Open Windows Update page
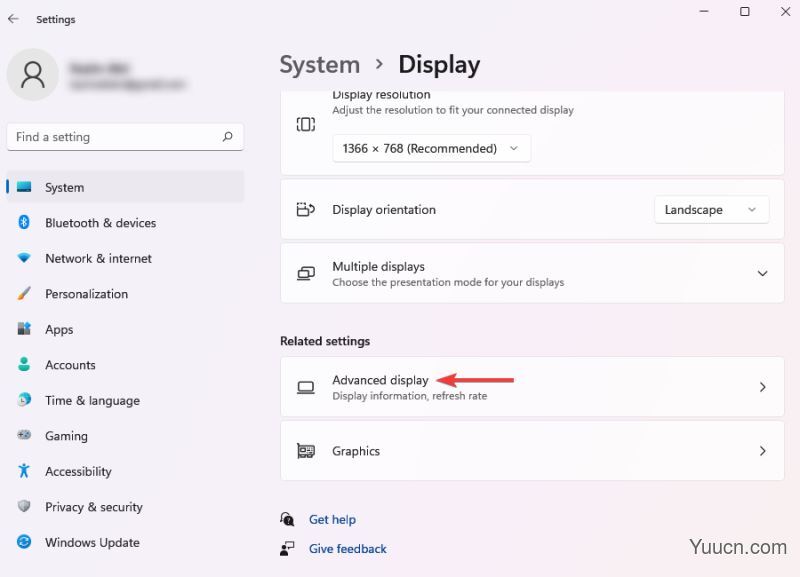 pyautogui.click(x=125, y=542)
